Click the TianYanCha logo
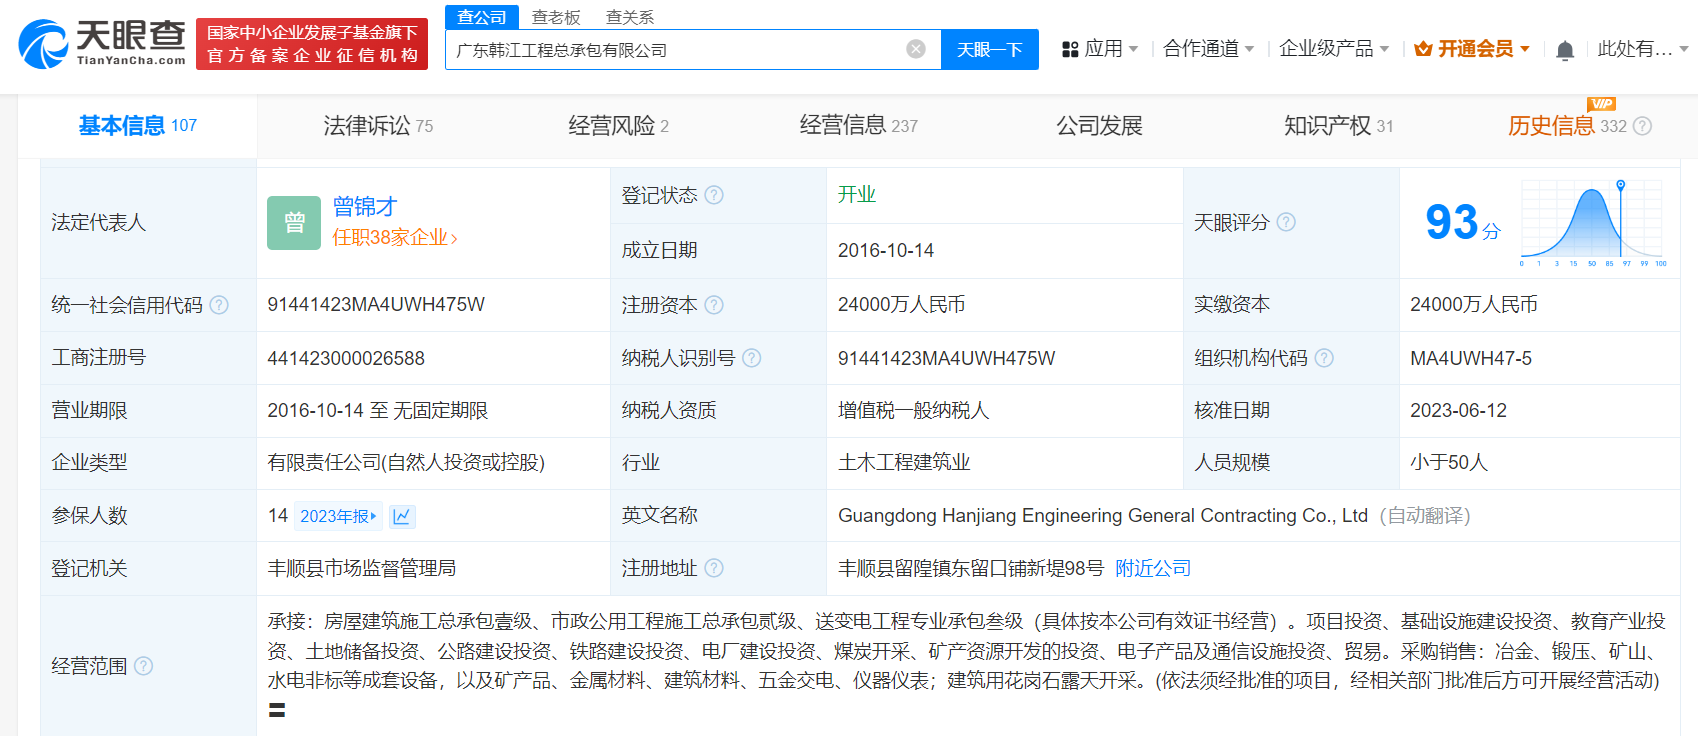 coord(102,44)
